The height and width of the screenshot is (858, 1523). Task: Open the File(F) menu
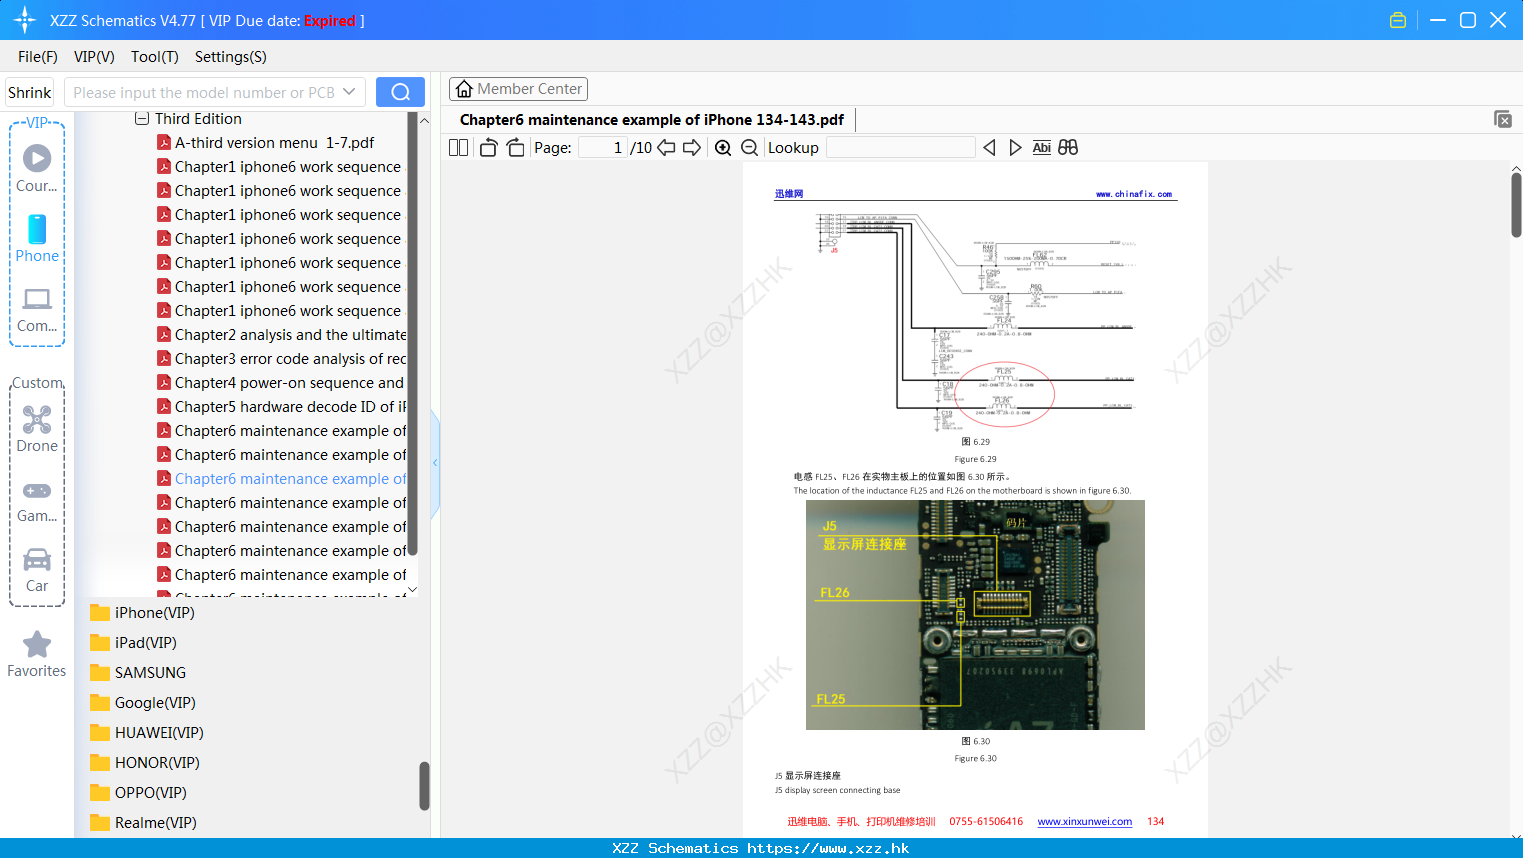[38, 57]
